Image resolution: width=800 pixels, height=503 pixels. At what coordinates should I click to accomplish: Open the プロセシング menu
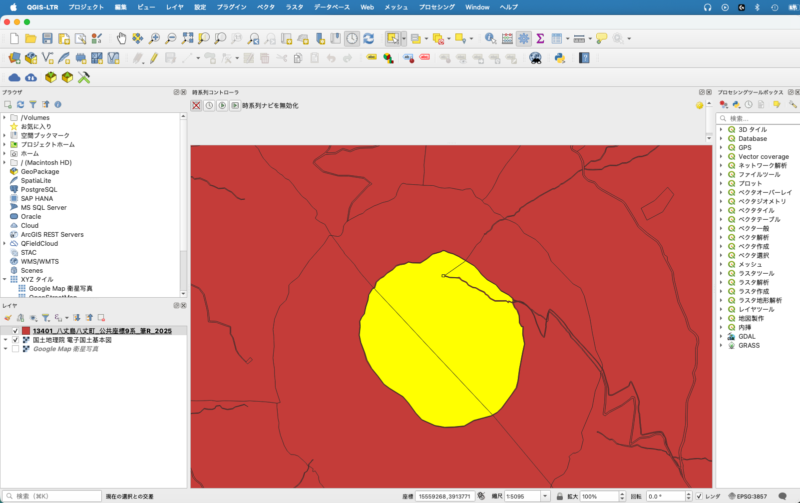click(436, 7)
